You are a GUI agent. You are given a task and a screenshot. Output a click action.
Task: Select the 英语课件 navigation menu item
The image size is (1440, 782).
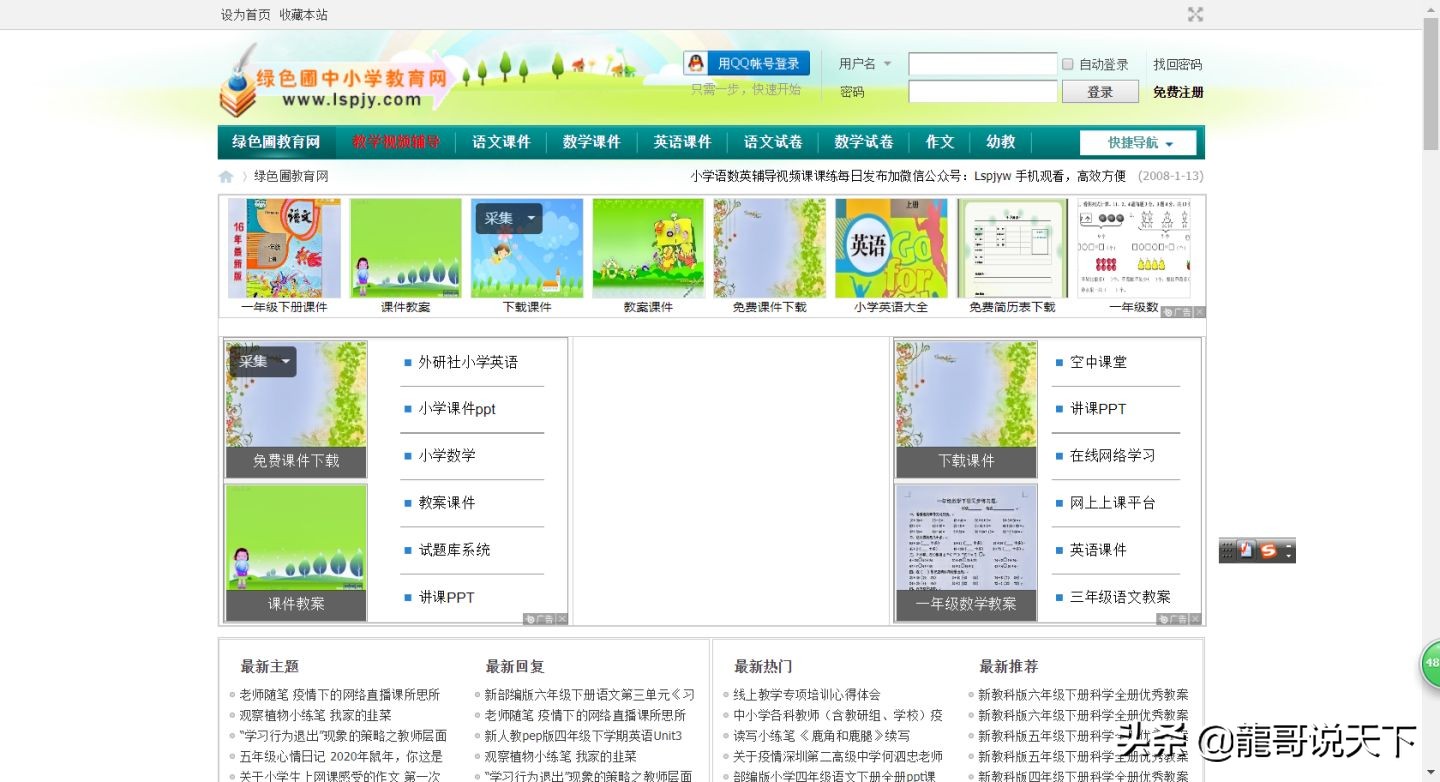coord(682,141)
